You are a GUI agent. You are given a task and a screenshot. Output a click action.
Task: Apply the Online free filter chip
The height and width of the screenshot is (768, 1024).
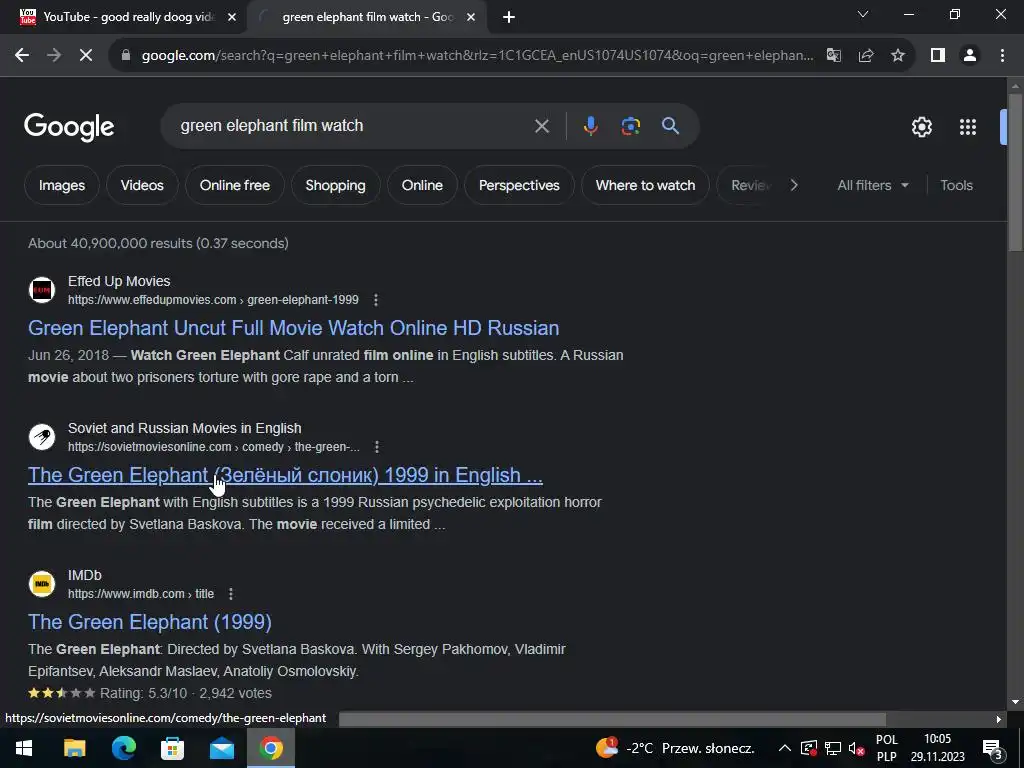[234, 185]
